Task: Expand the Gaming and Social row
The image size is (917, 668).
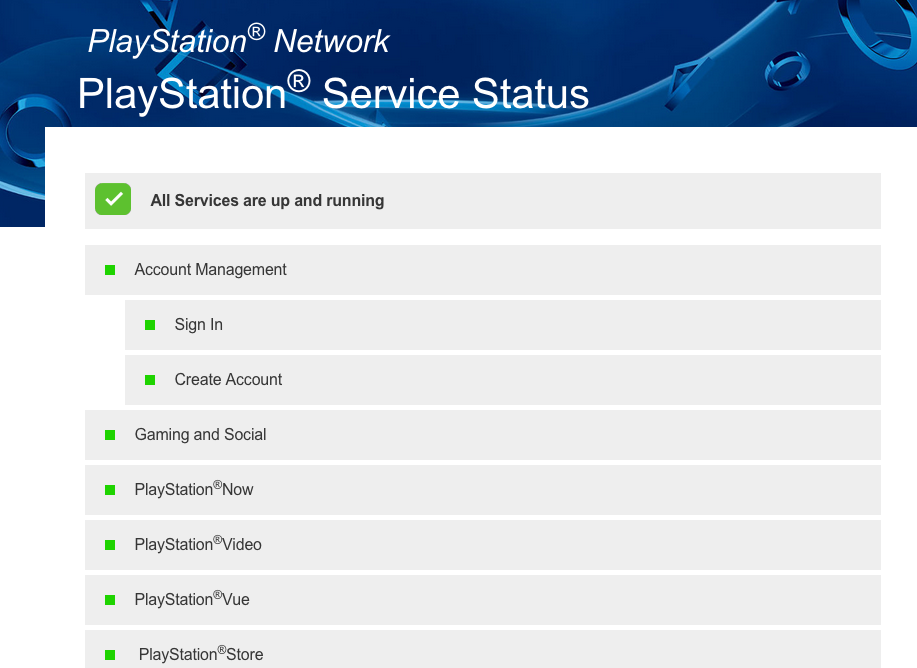Action: 482,435
